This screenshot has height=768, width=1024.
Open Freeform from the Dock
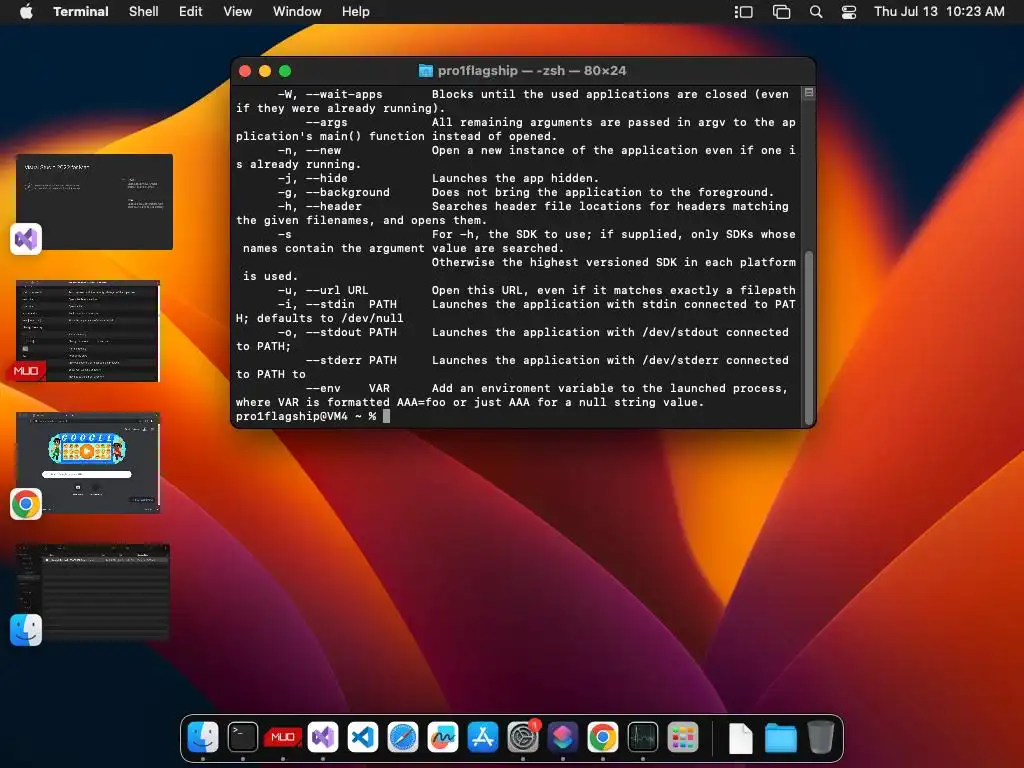[x=443, y=737]
